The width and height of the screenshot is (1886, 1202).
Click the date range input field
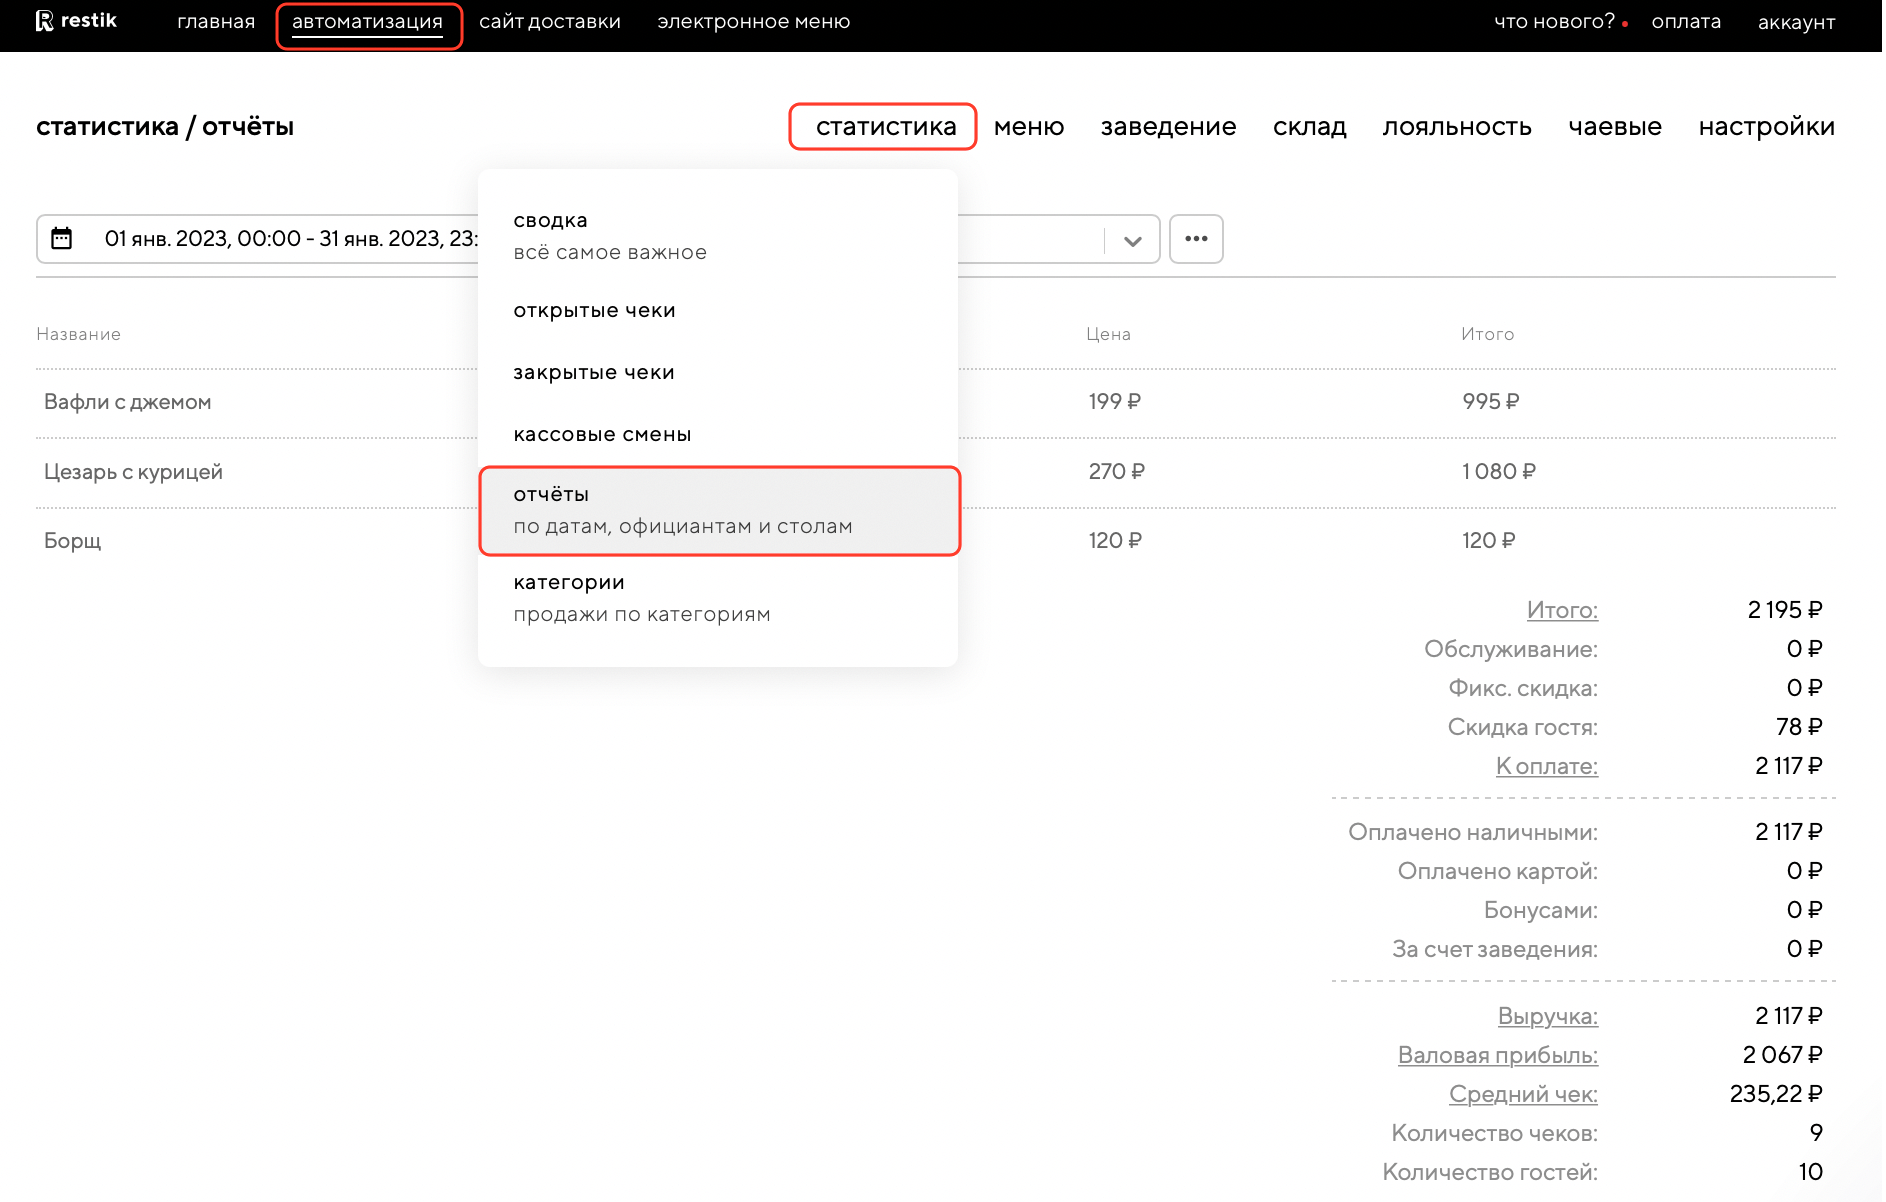pos(290,239)
